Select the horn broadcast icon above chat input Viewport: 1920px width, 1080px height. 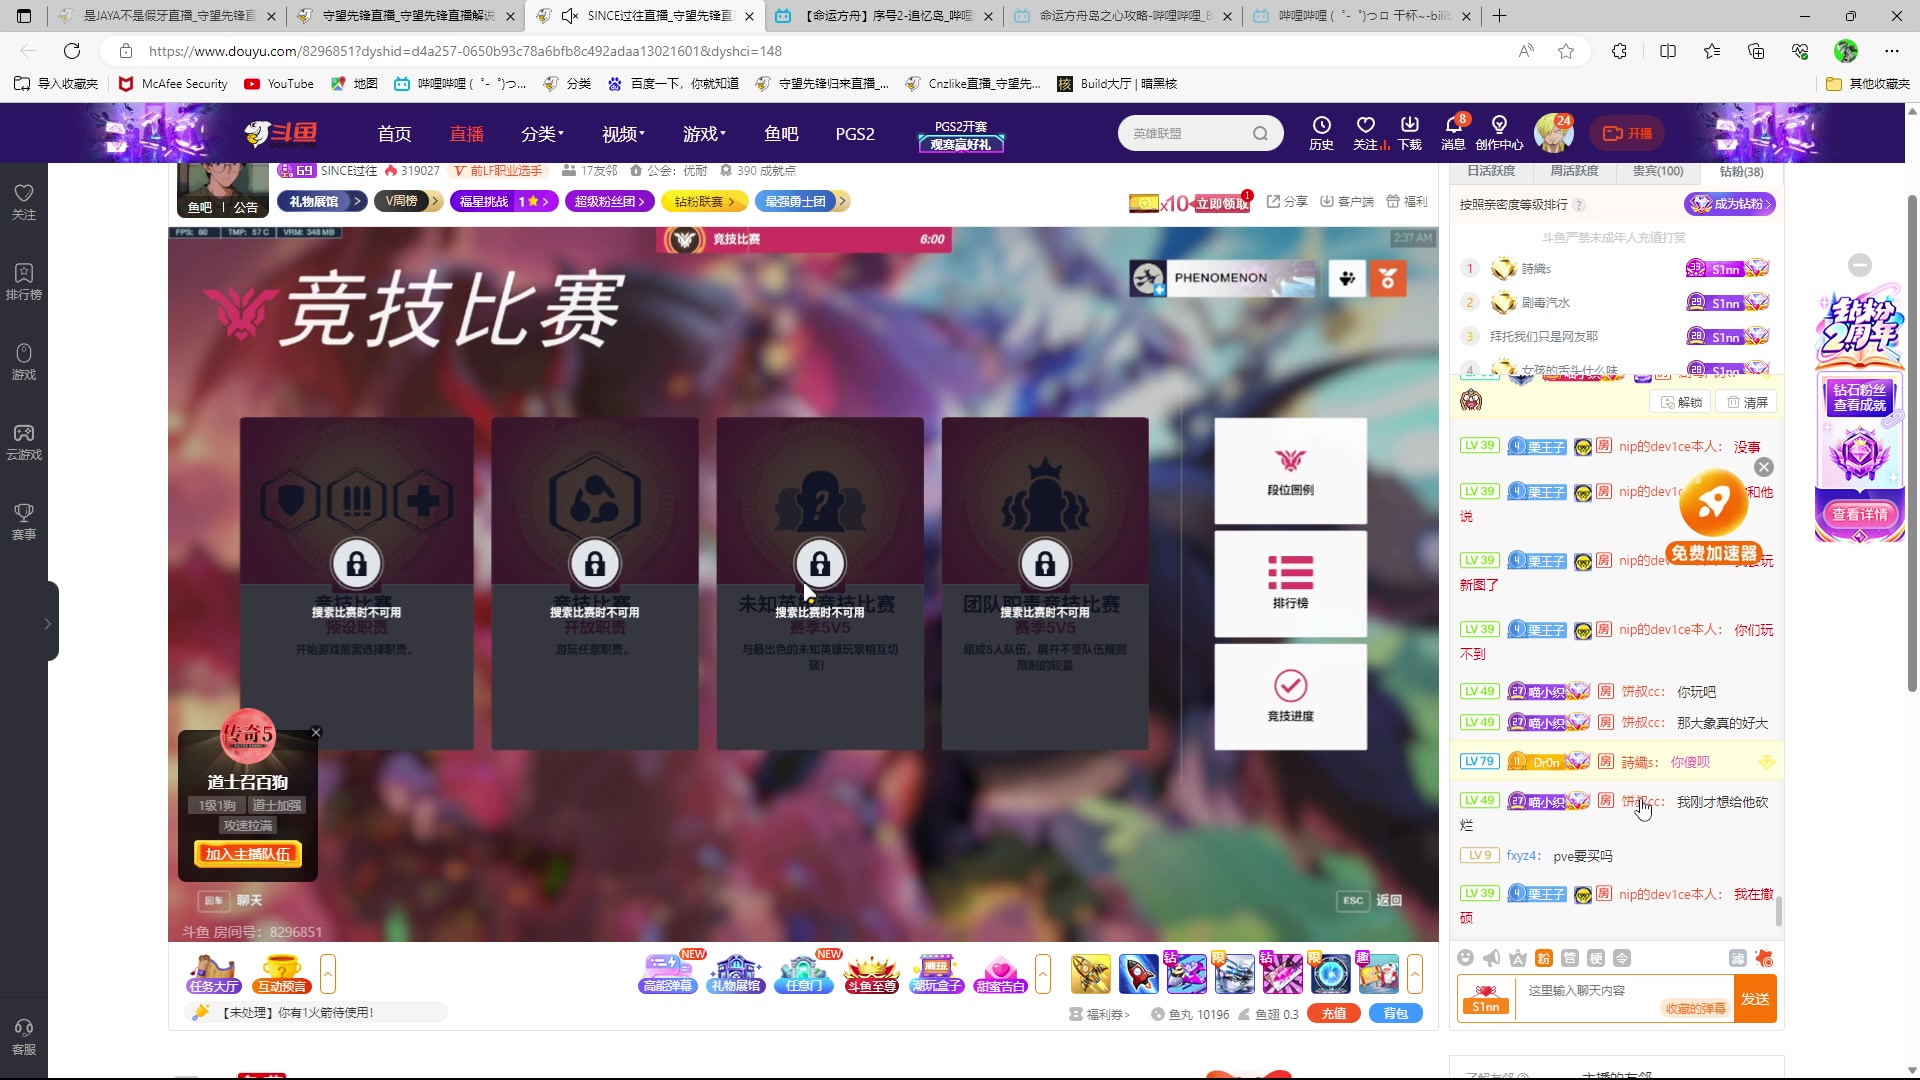click(x=1492, y=957)
